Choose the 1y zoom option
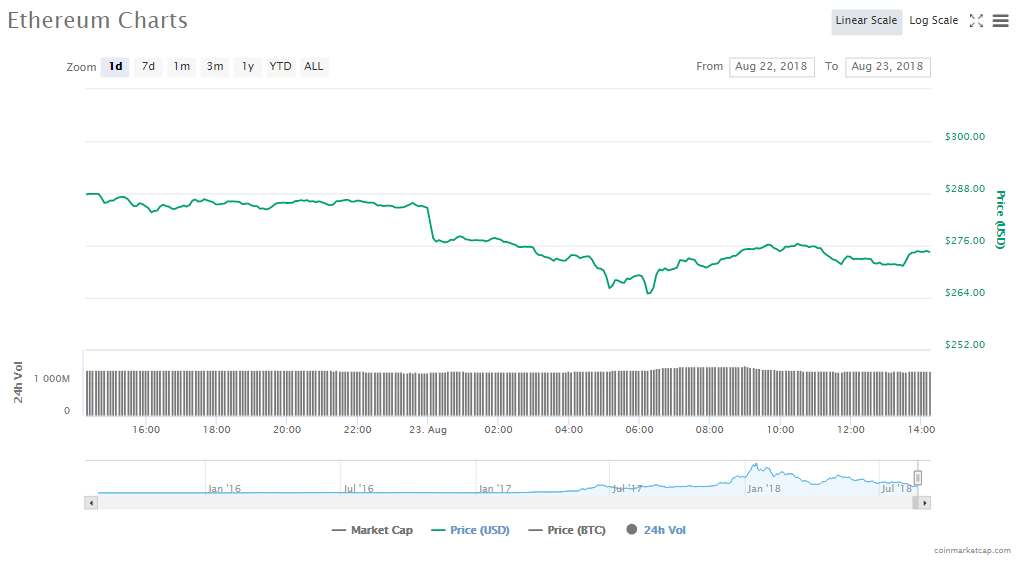The height and width of the screenshot is (562, 1020). click(x=247, y=67)
